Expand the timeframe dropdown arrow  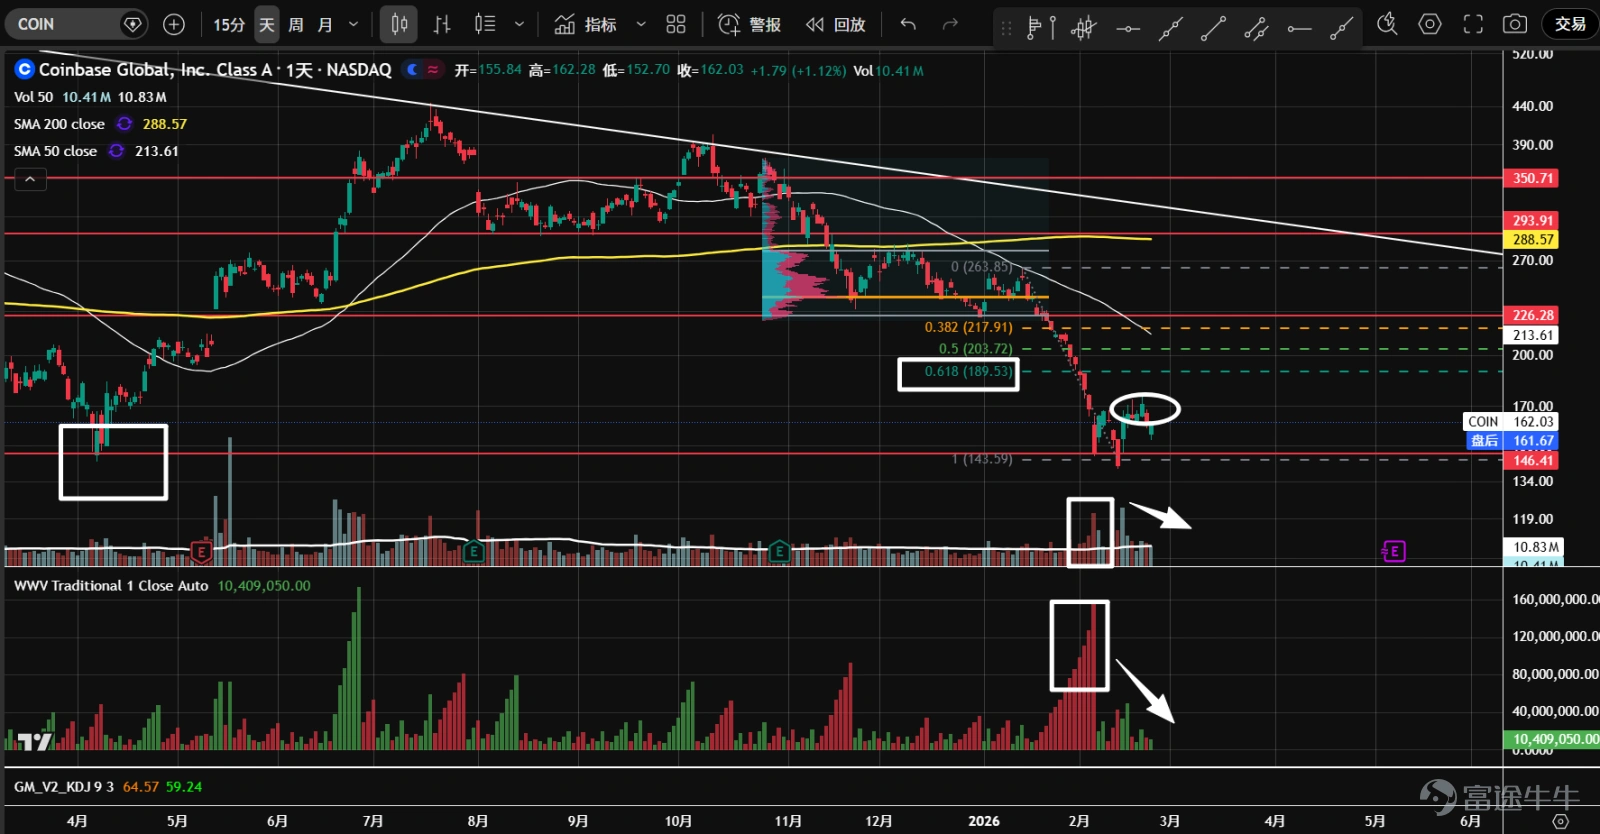coord(353,24)
